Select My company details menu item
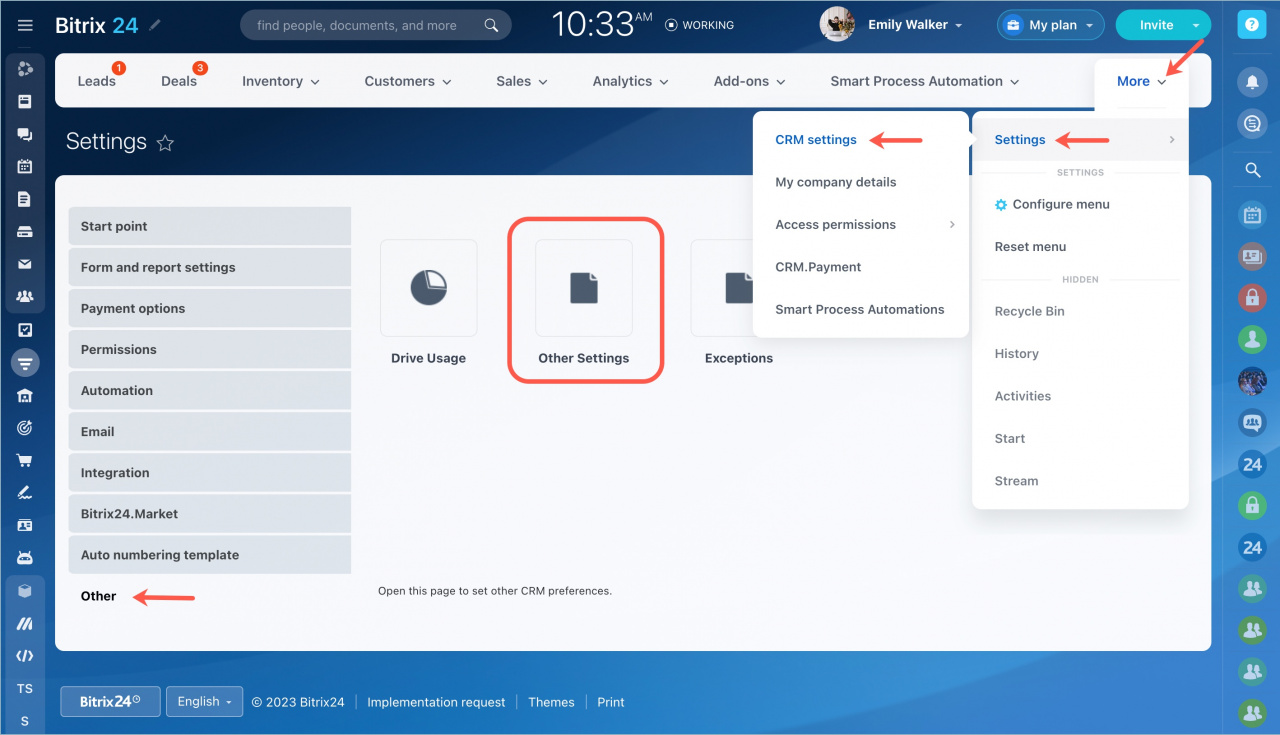 tap(836, 182)
